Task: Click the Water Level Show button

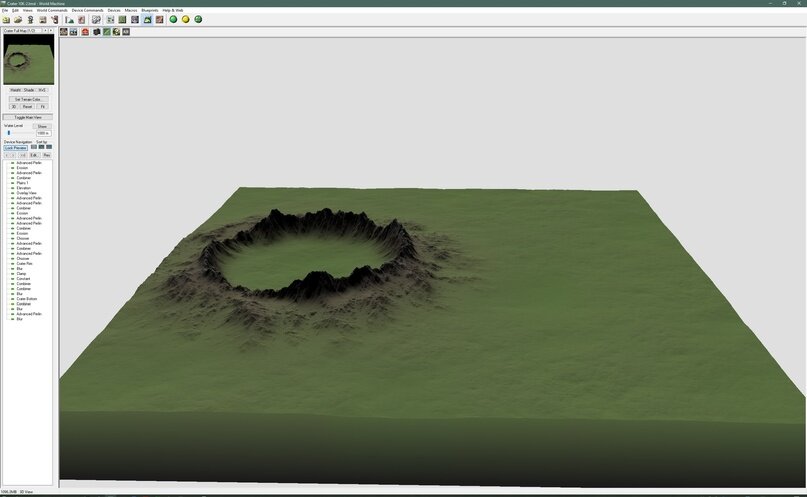Action: pos(42,126)
